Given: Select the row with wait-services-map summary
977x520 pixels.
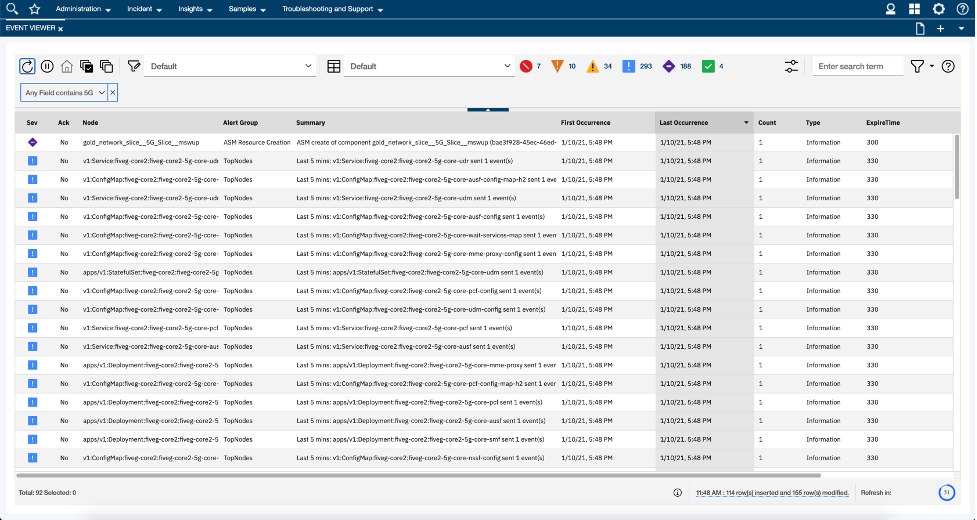Looking at the screenshot, I should [x=484, y=235].
